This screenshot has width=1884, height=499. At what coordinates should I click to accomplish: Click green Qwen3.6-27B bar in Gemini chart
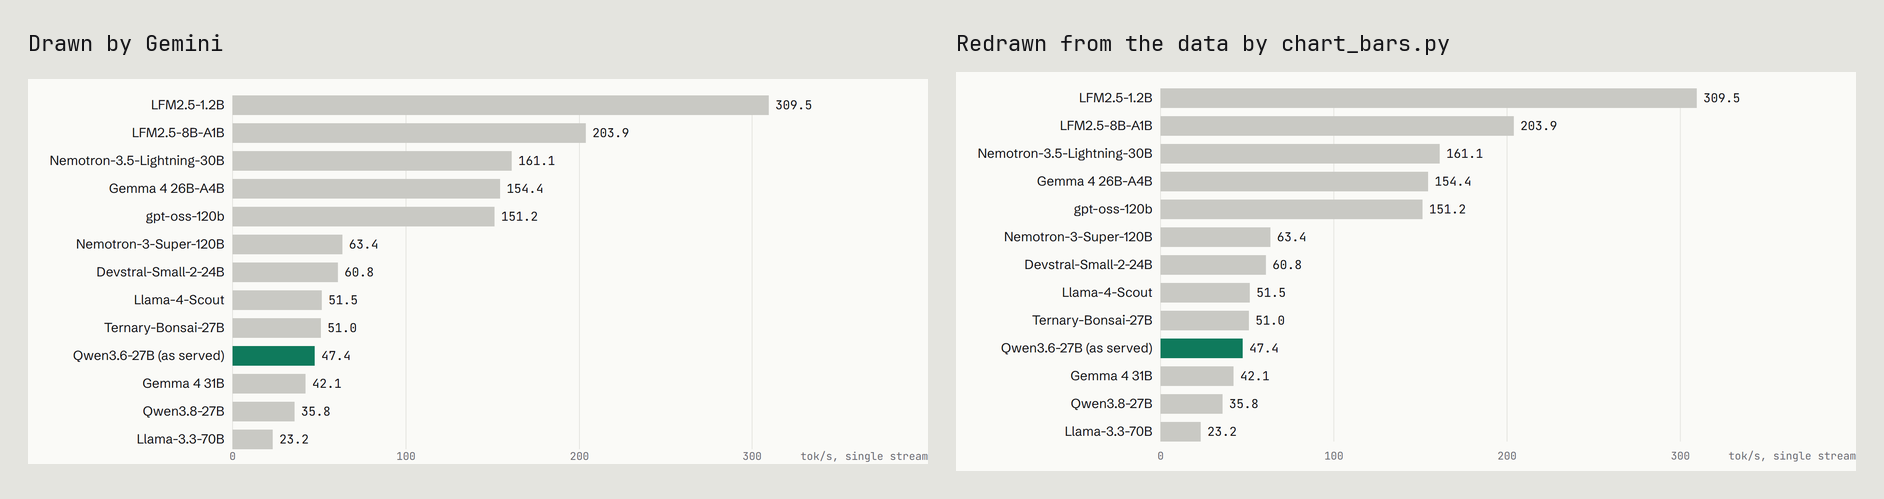pyautogui.click(x=274, y=356)
